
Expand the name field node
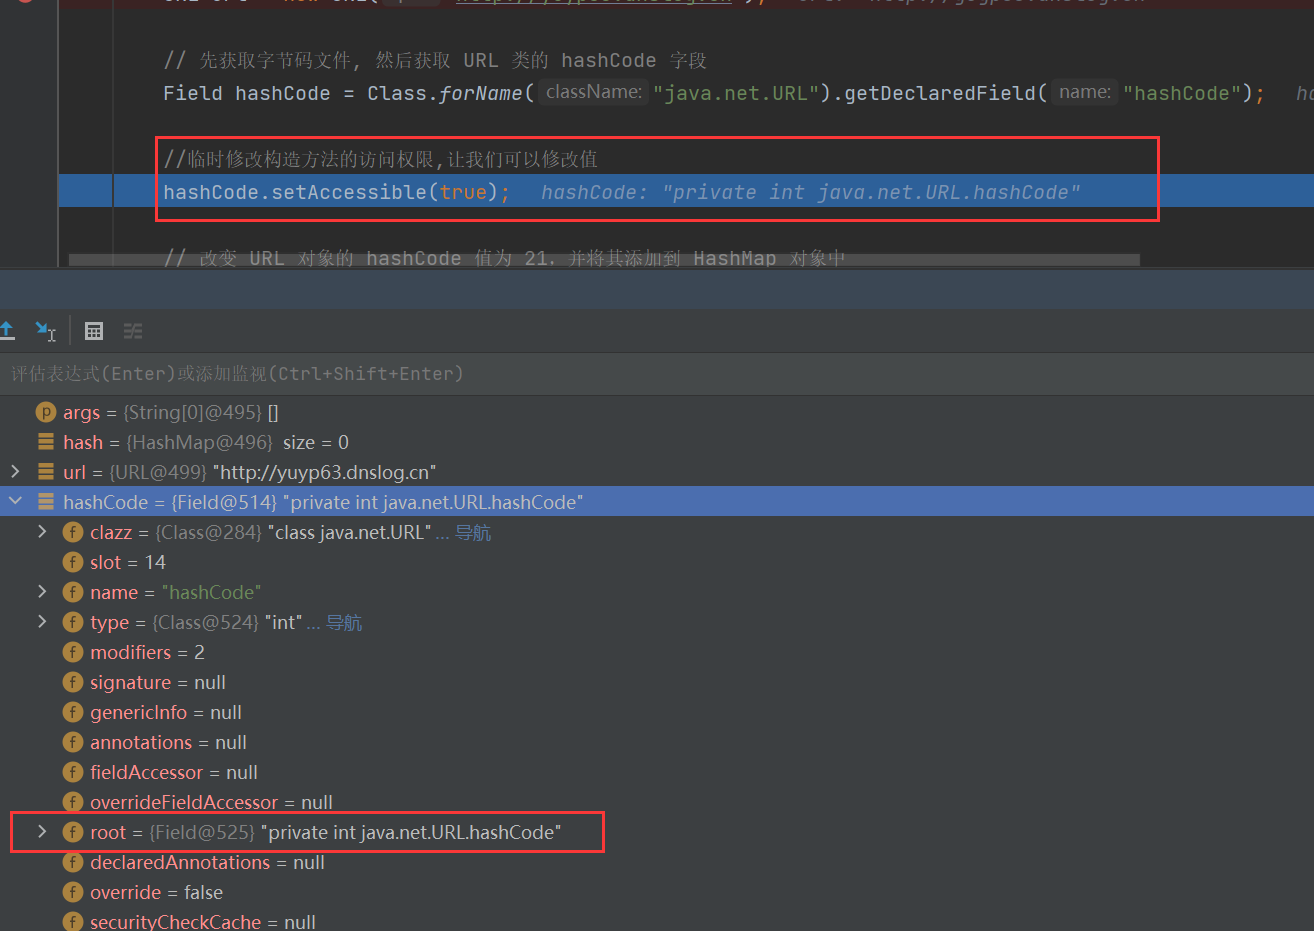[x=42, y=591]
